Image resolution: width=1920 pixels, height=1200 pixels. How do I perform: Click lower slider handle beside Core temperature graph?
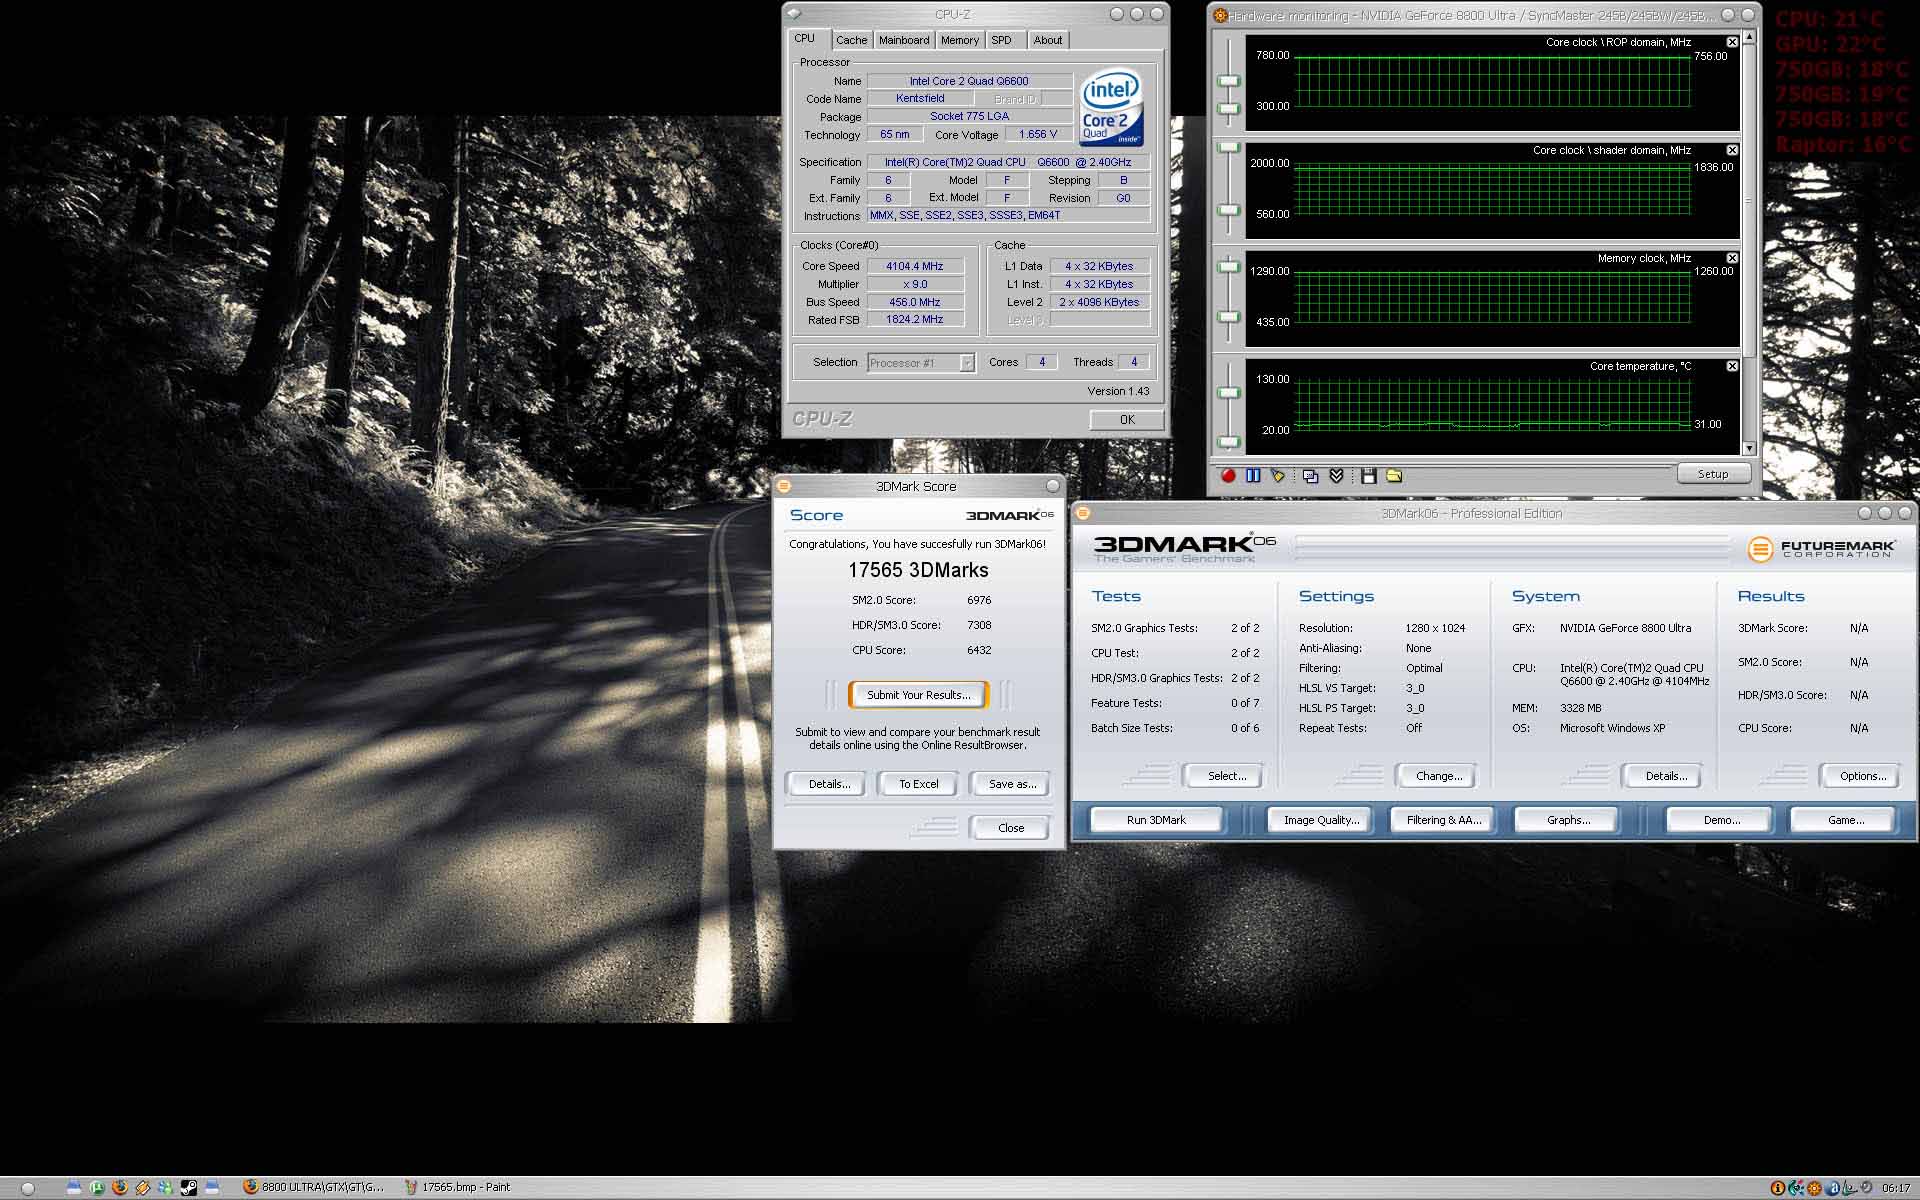click(1229, 441)
